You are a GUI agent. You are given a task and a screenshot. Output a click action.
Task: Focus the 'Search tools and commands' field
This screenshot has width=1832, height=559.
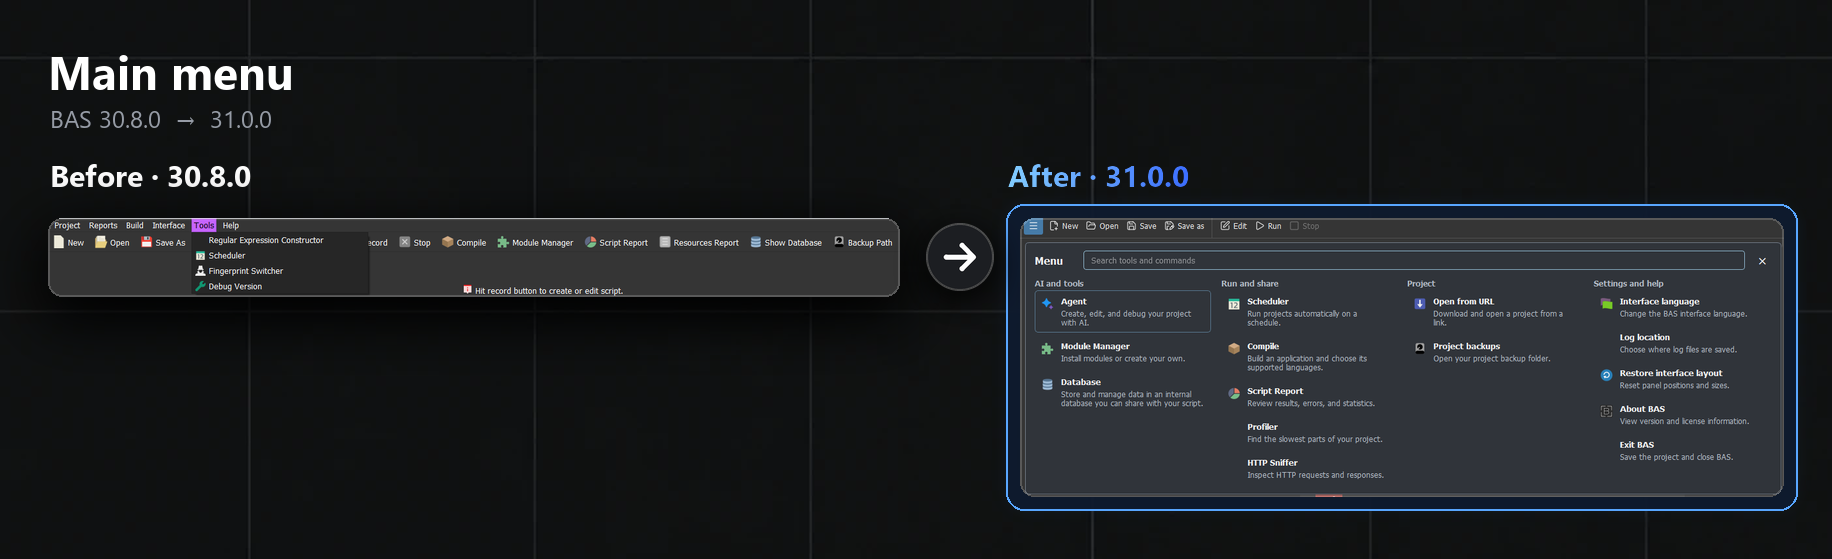coord(1414,260)
